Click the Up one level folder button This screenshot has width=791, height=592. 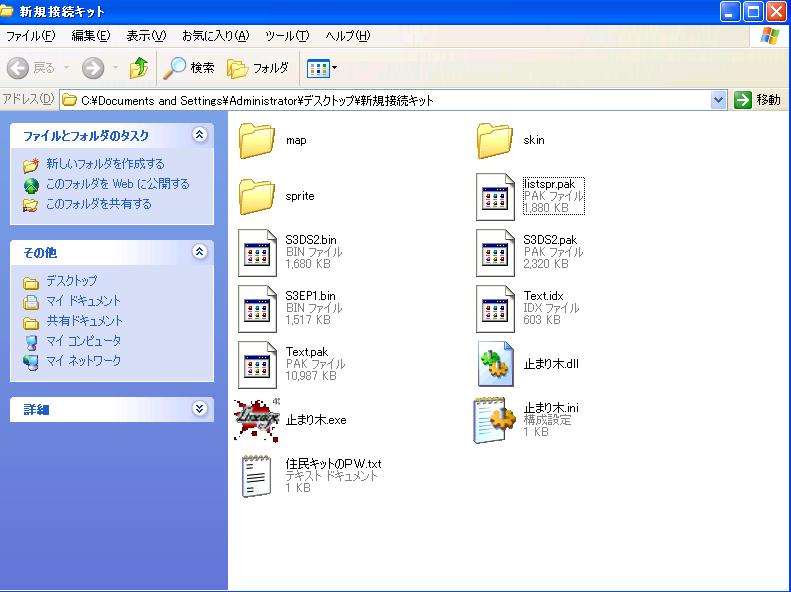pos(139,68)
